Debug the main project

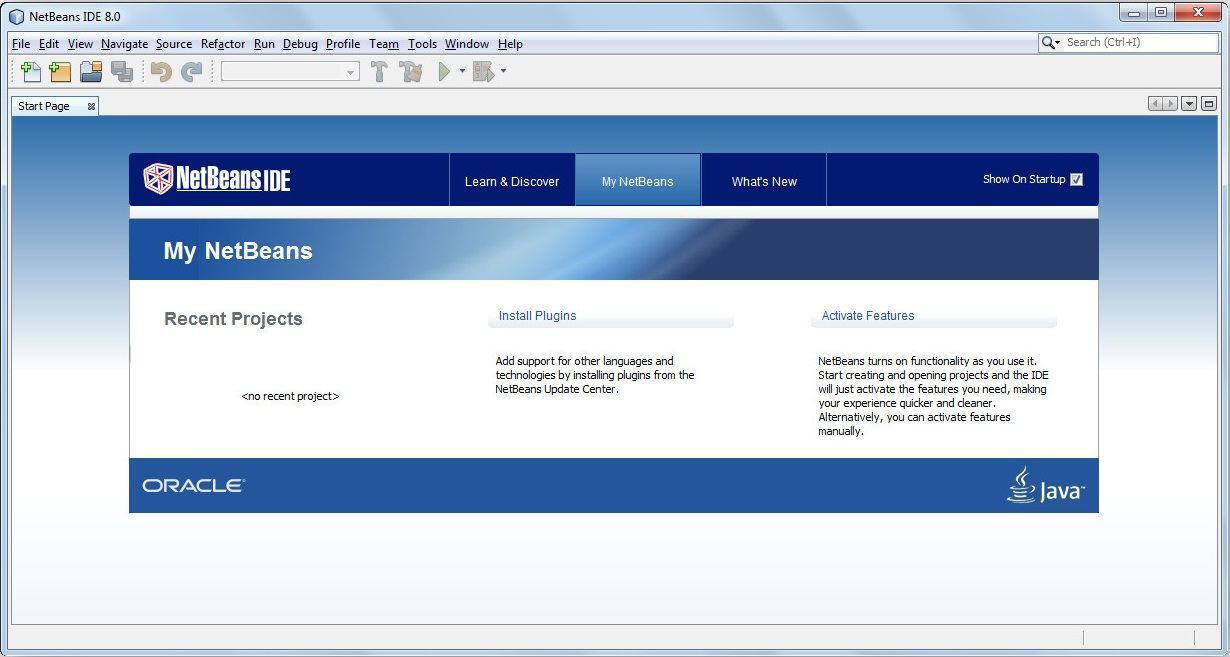coord(482,71)
